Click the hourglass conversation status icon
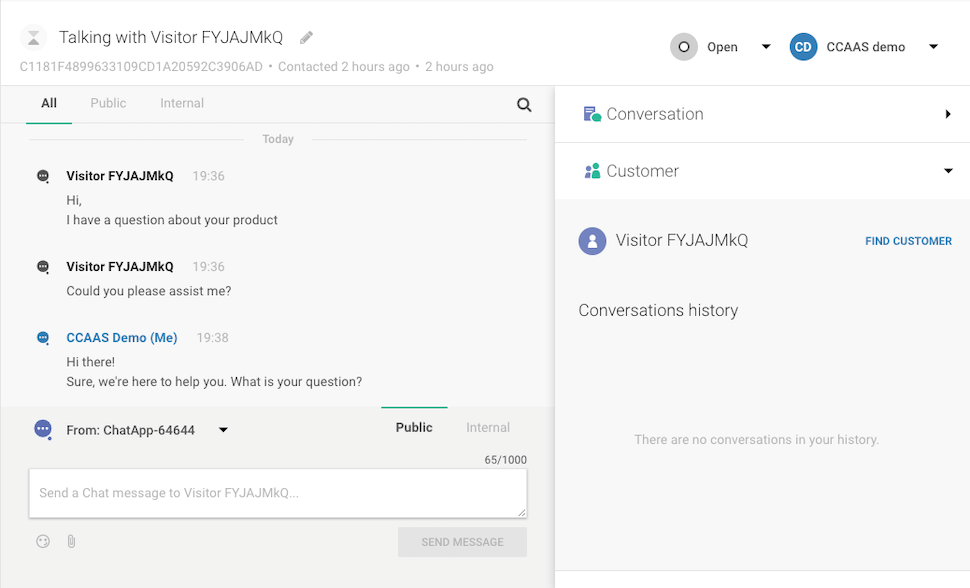Viewport: 970px width, 588px height. pyautogui.click(x=34, y=38)
